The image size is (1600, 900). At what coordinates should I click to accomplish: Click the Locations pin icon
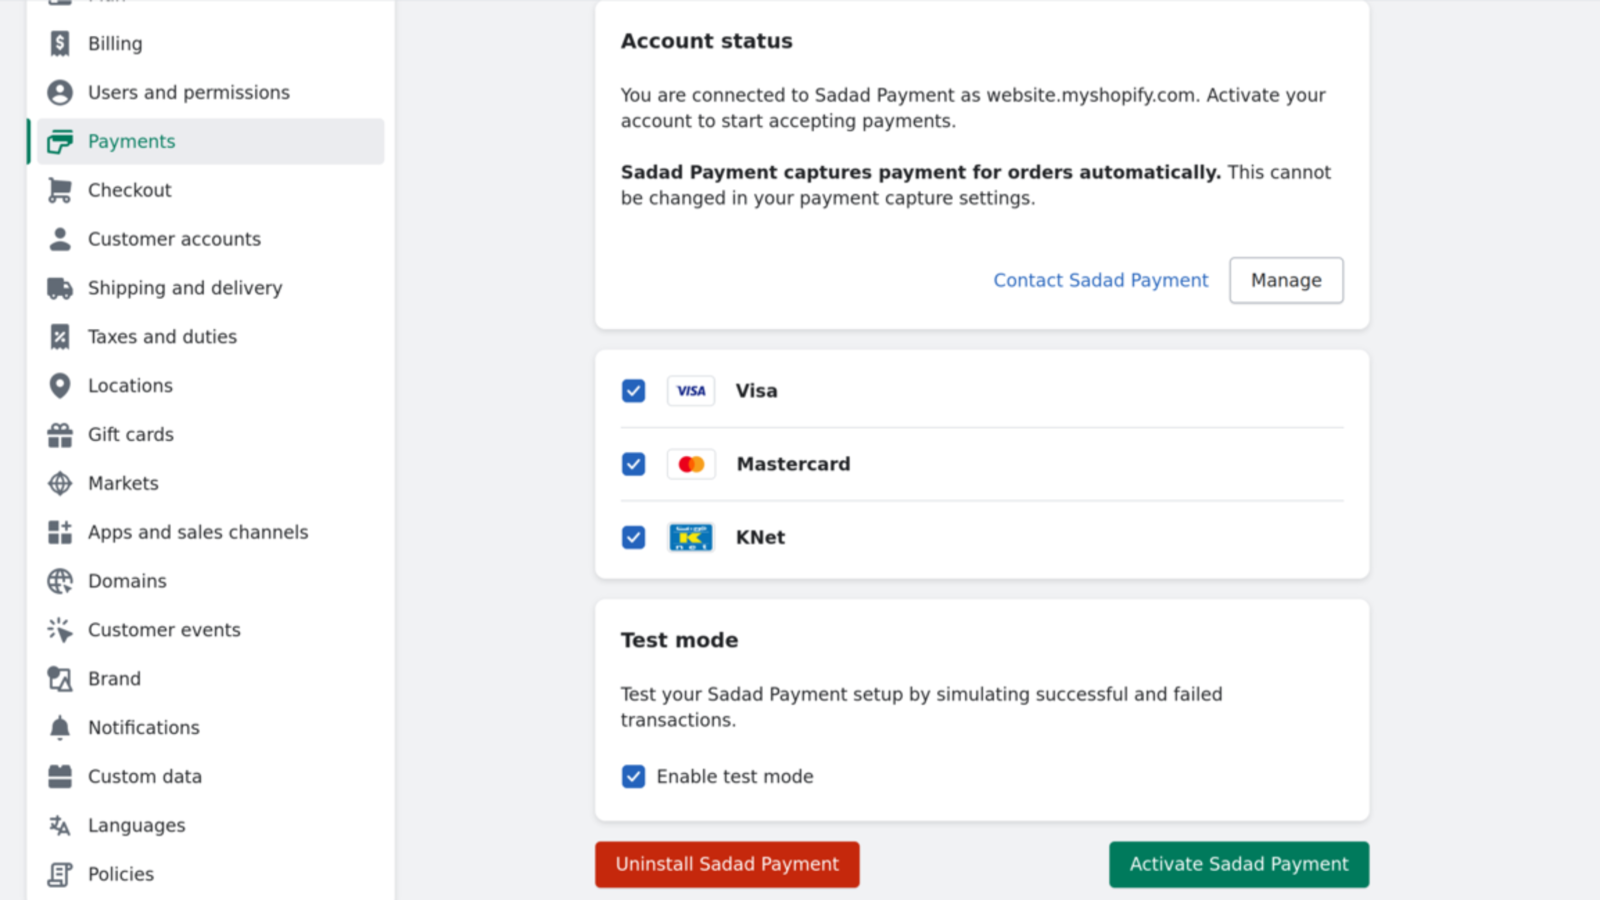click(60, 385)
